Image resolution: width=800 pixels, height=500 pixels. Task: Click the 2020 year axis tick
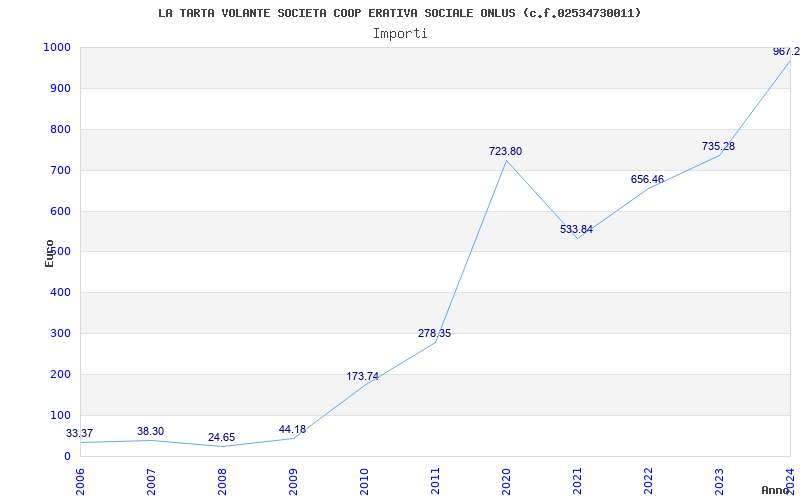coord(506,480)
